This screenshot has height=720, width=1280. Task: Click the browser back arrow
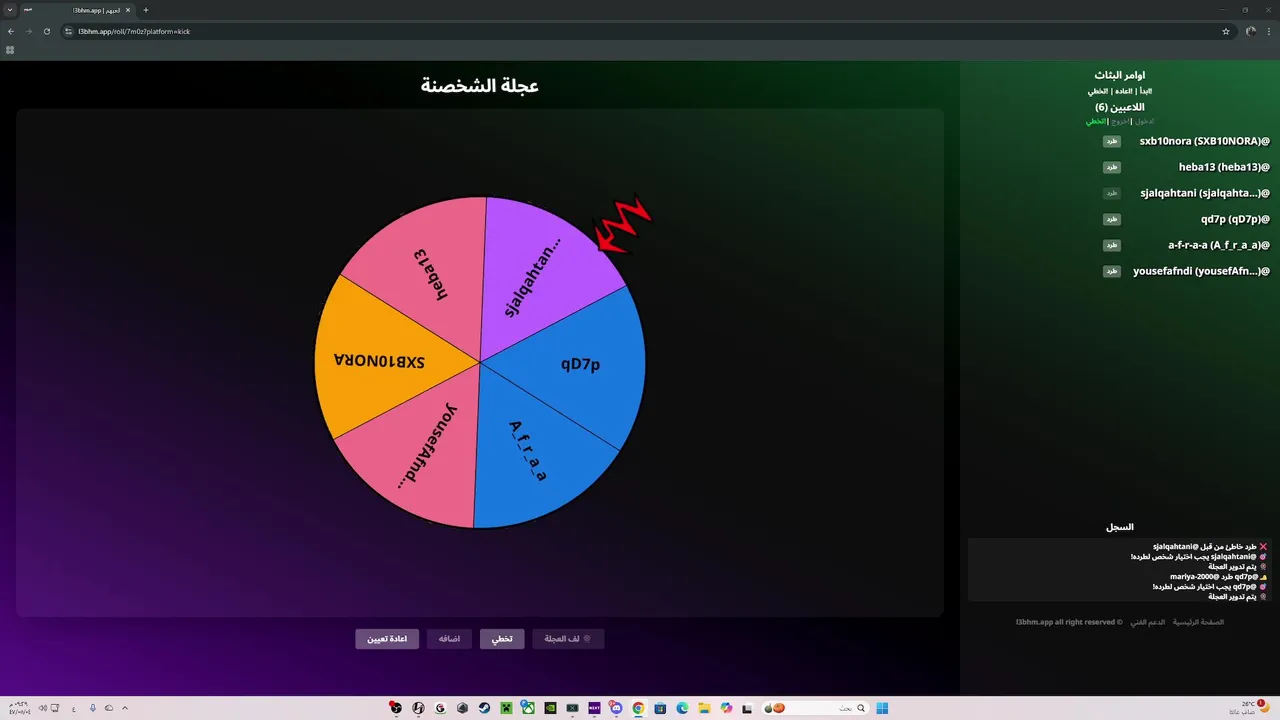coord(11,31)
